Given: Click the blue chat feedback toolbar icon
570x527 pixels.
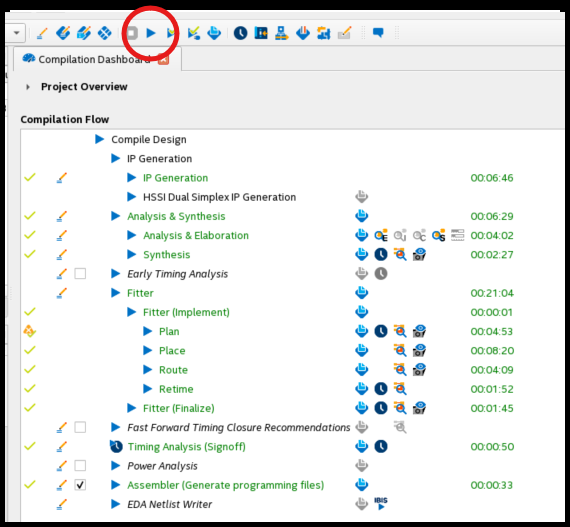Looking at the screenshot, I should (378, 33).
